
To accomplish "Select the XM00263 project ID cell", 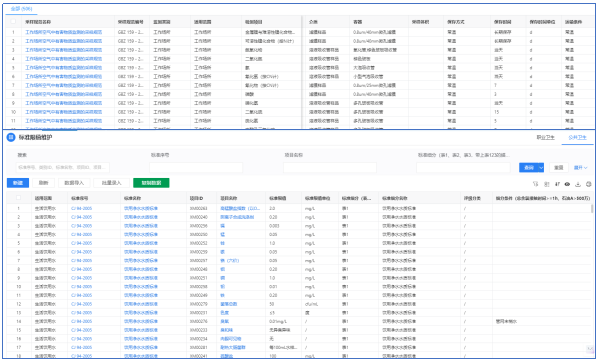I will coord(198,209).
